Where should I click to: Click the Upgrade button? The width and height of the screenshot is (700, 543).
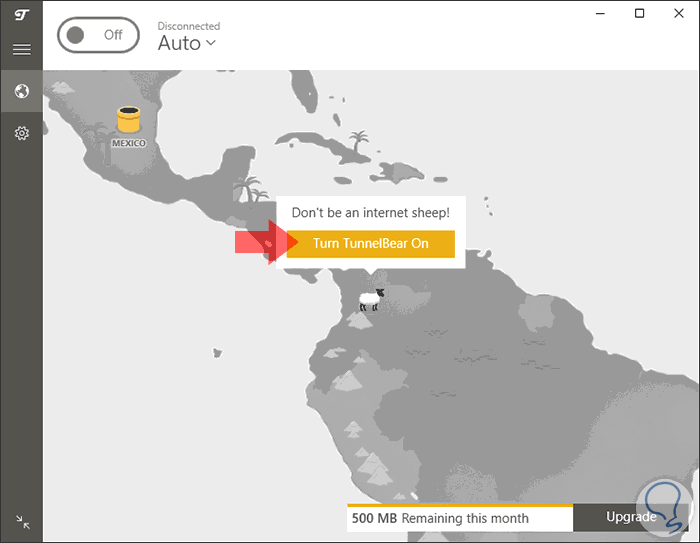click(631, 517)
